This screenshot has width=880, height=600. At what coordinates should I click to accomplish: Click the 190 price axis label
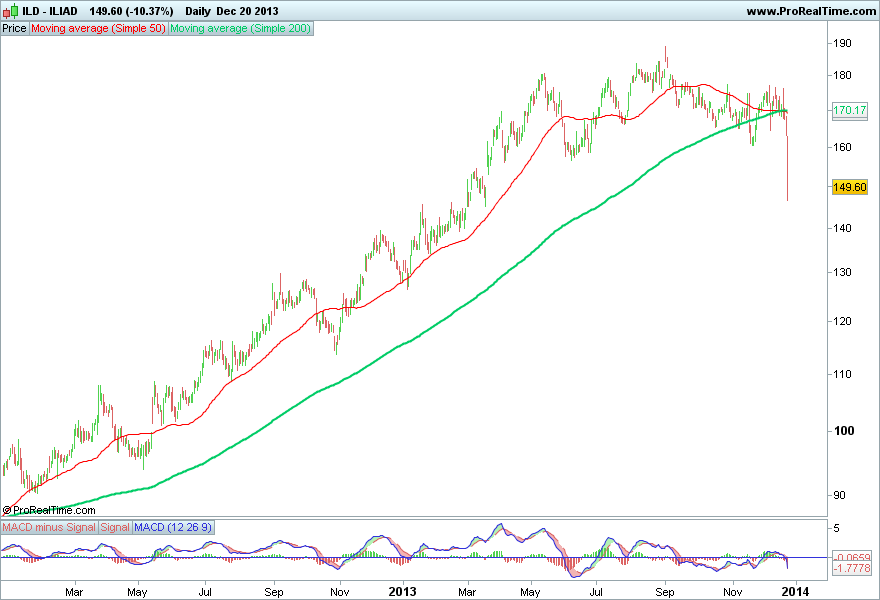[x=842, y=43]
